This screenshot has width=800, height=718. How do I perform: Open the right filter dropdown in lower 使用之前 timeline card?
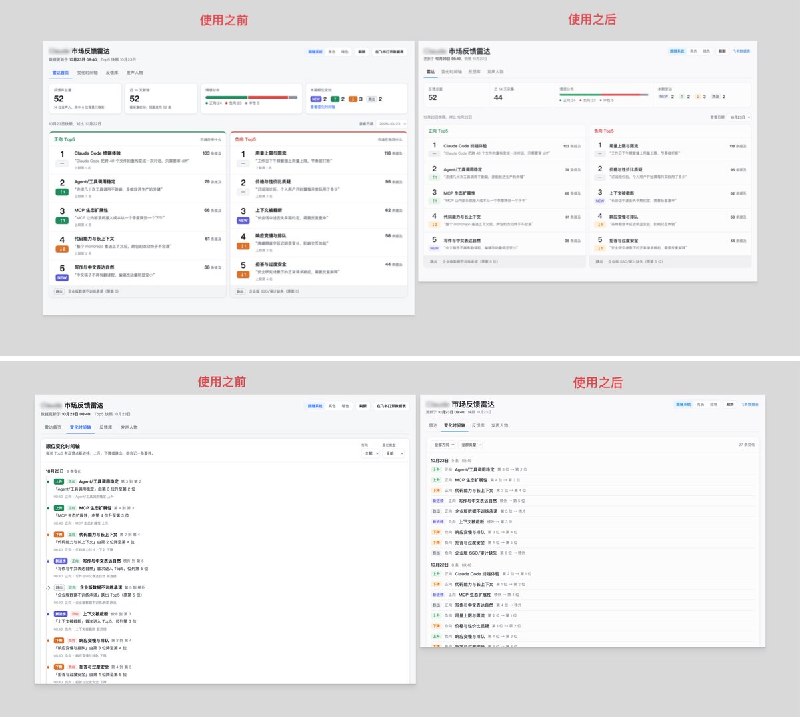tap(393, 453)
